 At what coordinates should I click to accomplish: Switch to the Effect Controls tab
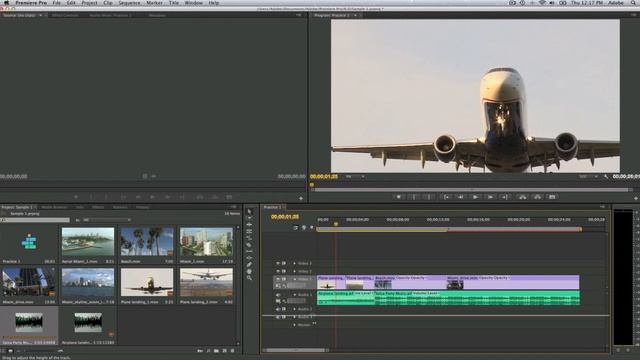click(65, 16)
